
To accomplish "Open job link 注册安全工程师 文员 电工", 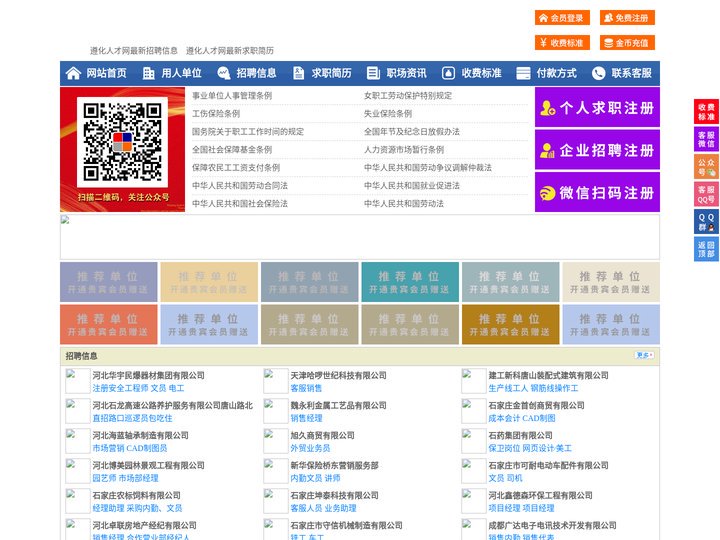I will click(x=138, y=388).
